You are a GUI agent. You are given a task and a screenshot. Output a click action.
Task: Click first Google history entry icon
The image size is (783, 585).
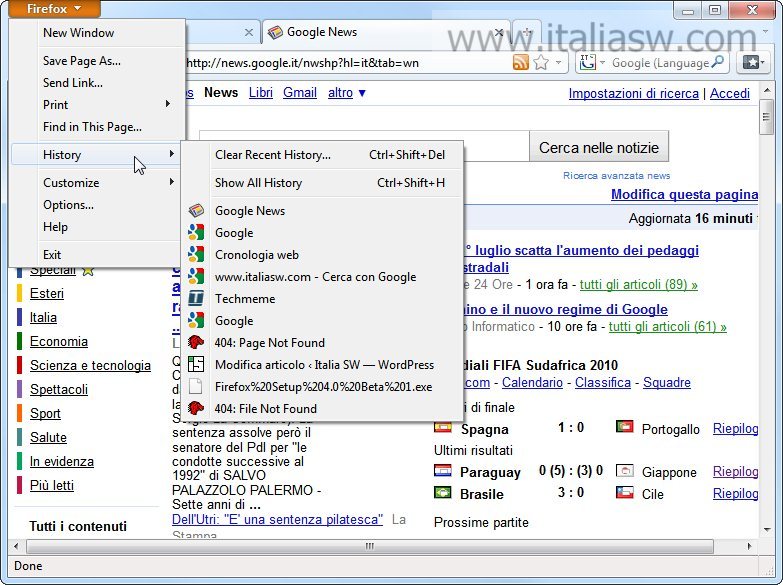click(x=196, y=232)
